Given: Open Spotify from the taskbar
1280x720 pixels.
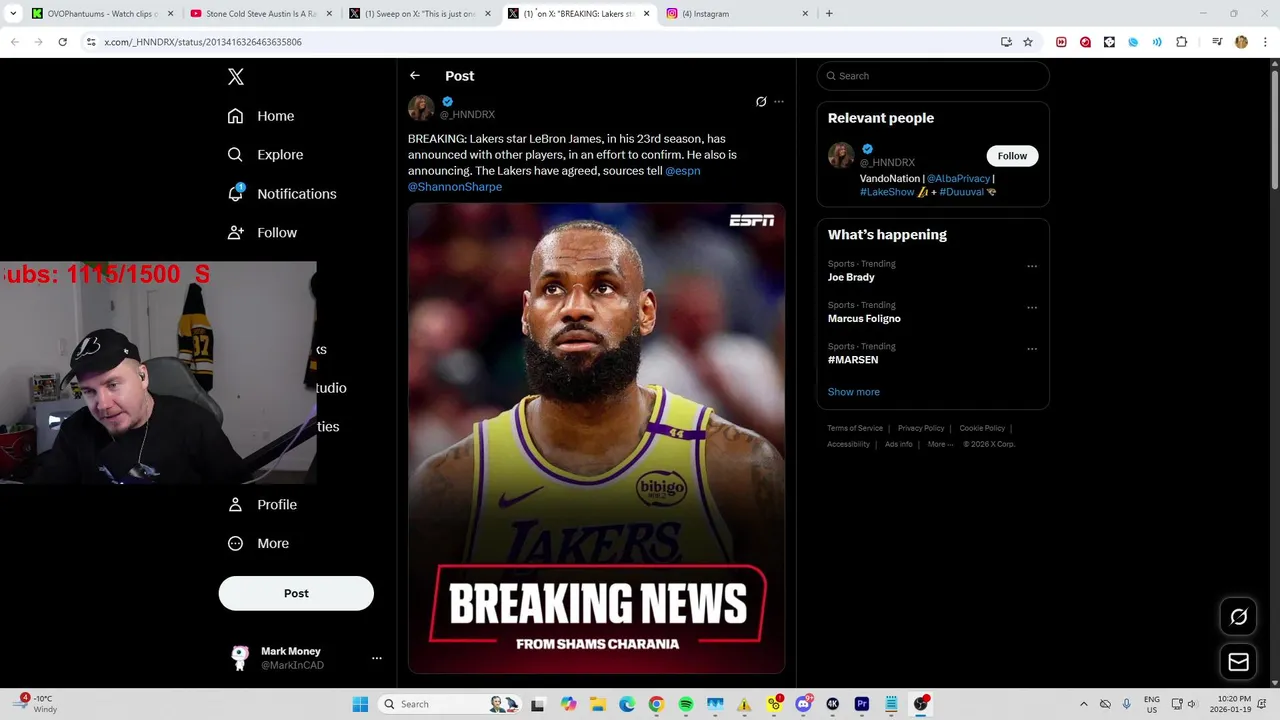Looking at the screenshot, I should [686, 704].
